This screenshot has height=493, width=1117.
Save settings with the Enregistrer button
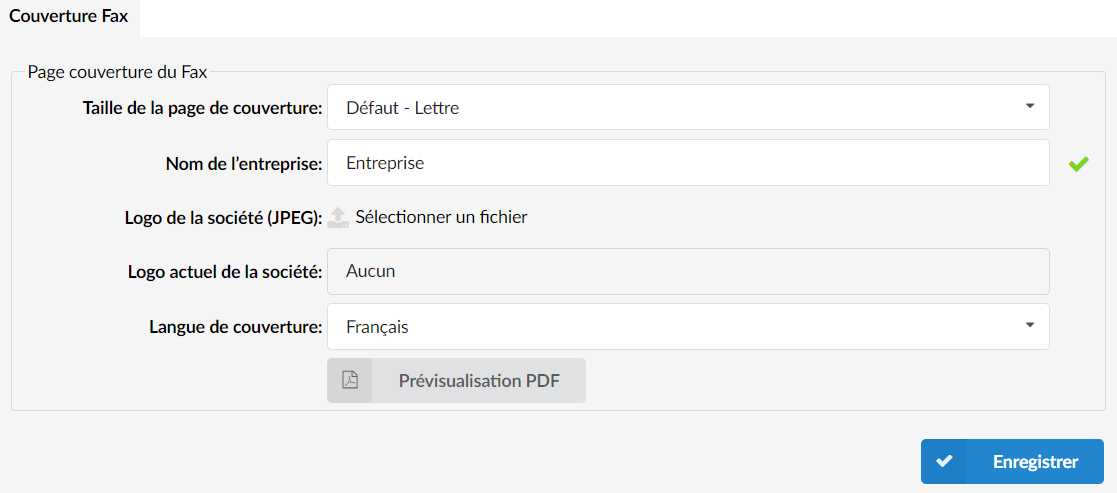[x=1012, y=462]
